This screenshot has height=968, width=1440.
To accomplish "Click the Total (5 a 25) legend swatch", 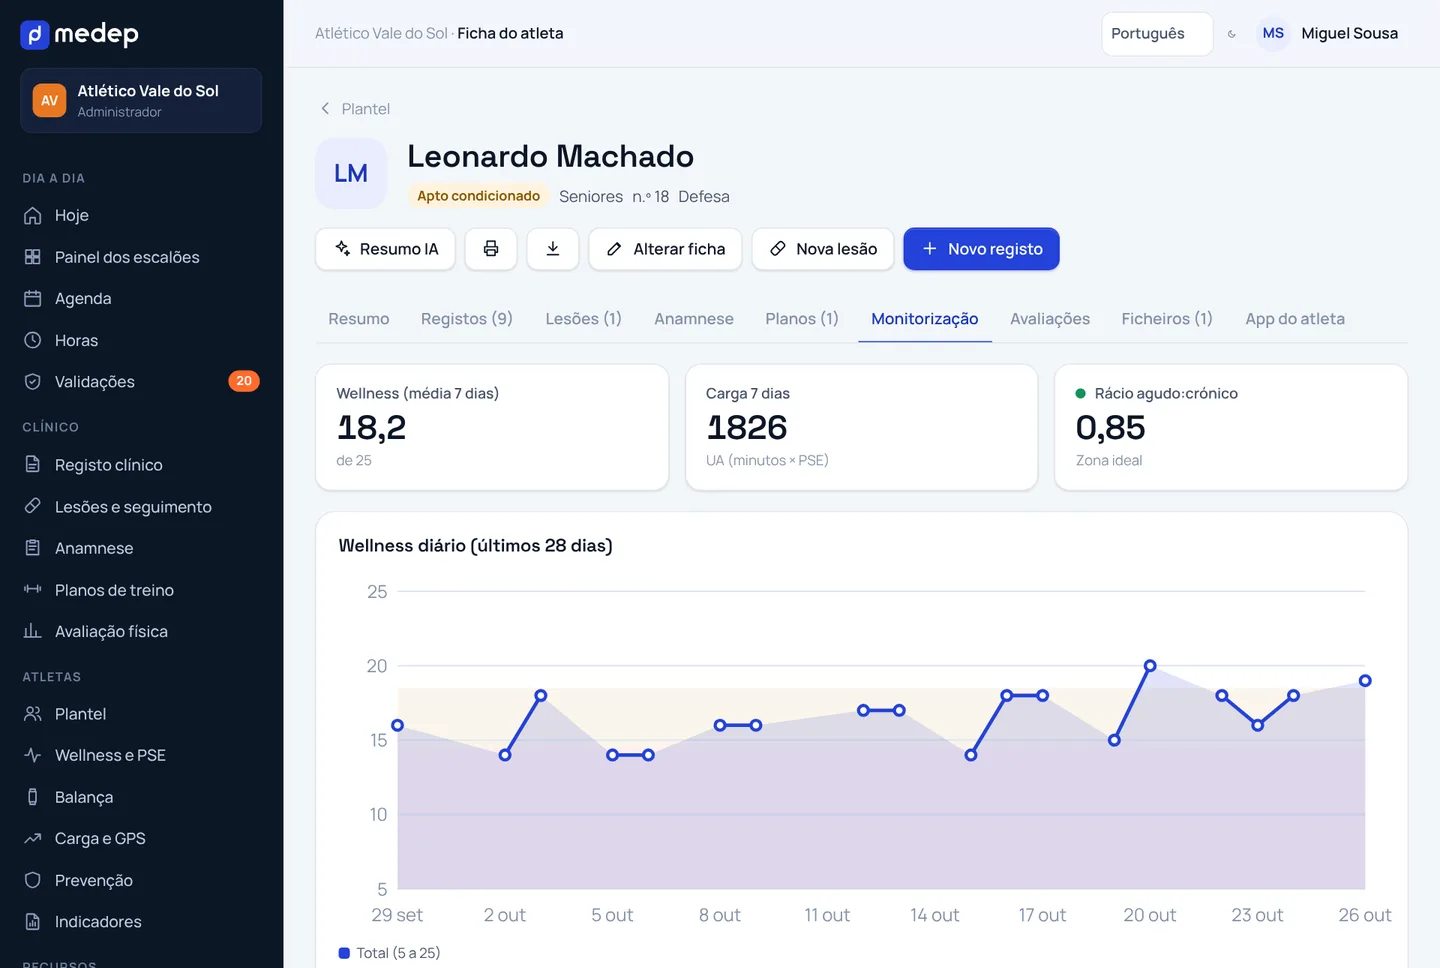I will tap(344, 953).
